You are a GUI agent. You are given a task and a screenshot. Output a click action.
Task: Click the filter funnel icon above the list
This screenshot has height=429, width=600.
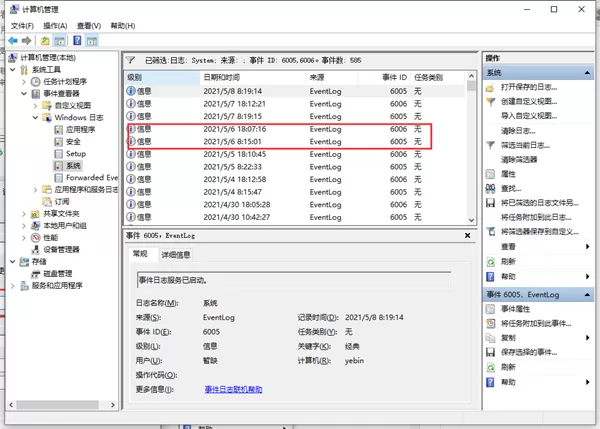coord(130,60)
